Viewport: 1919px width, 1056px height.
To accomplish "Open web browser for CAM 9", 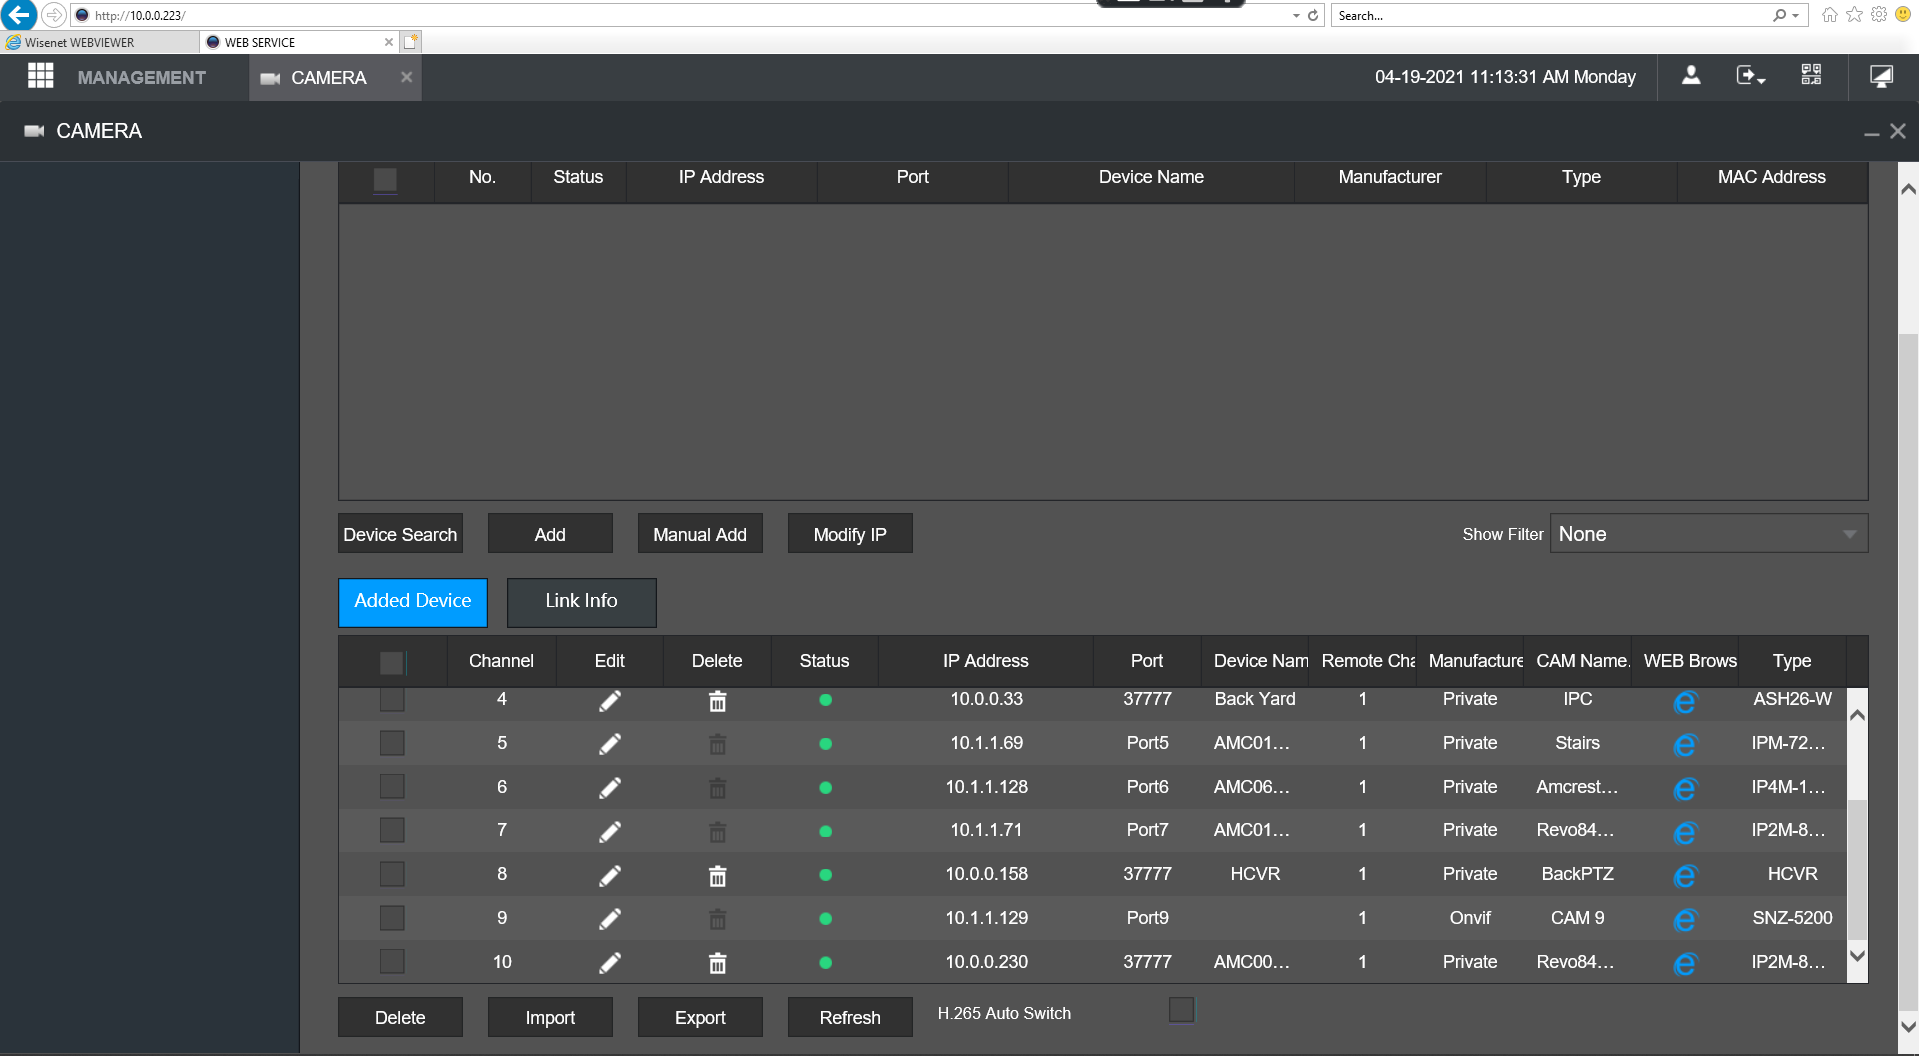I will (x=1685, y=920).
